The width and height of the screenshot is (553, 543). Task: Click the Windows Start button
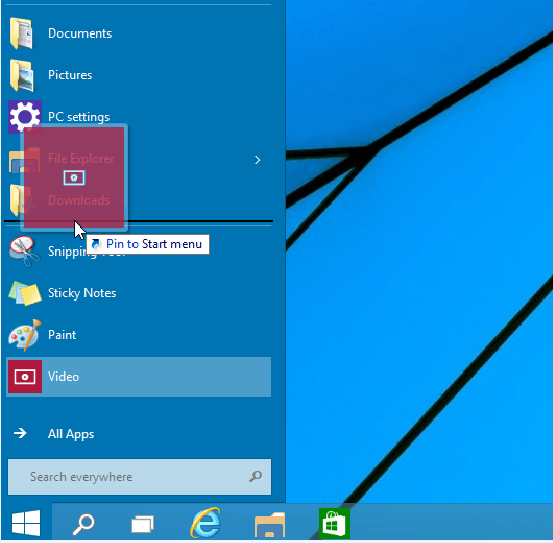click(x=26, y=523)
